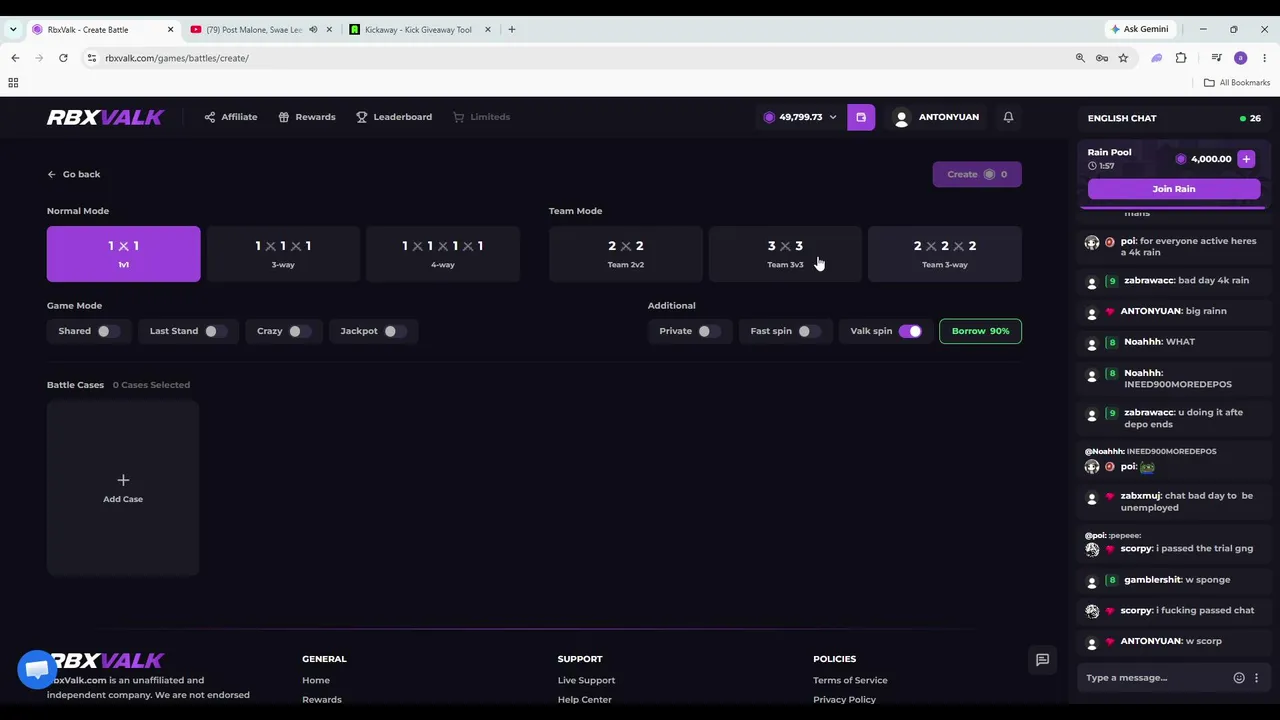Choose Team 2v2 mode
Image resolution: width=1280 pixels, height=720 pixels.
[x=625, y=254]
